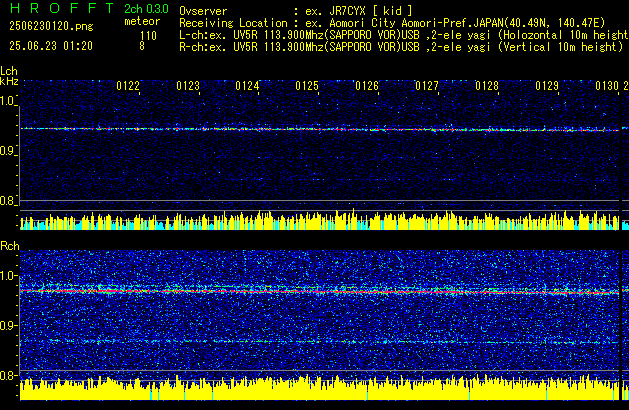Screen dimensions: 629x410
Task: Click the Rch channel label
Action: click(x=10, y=246)
